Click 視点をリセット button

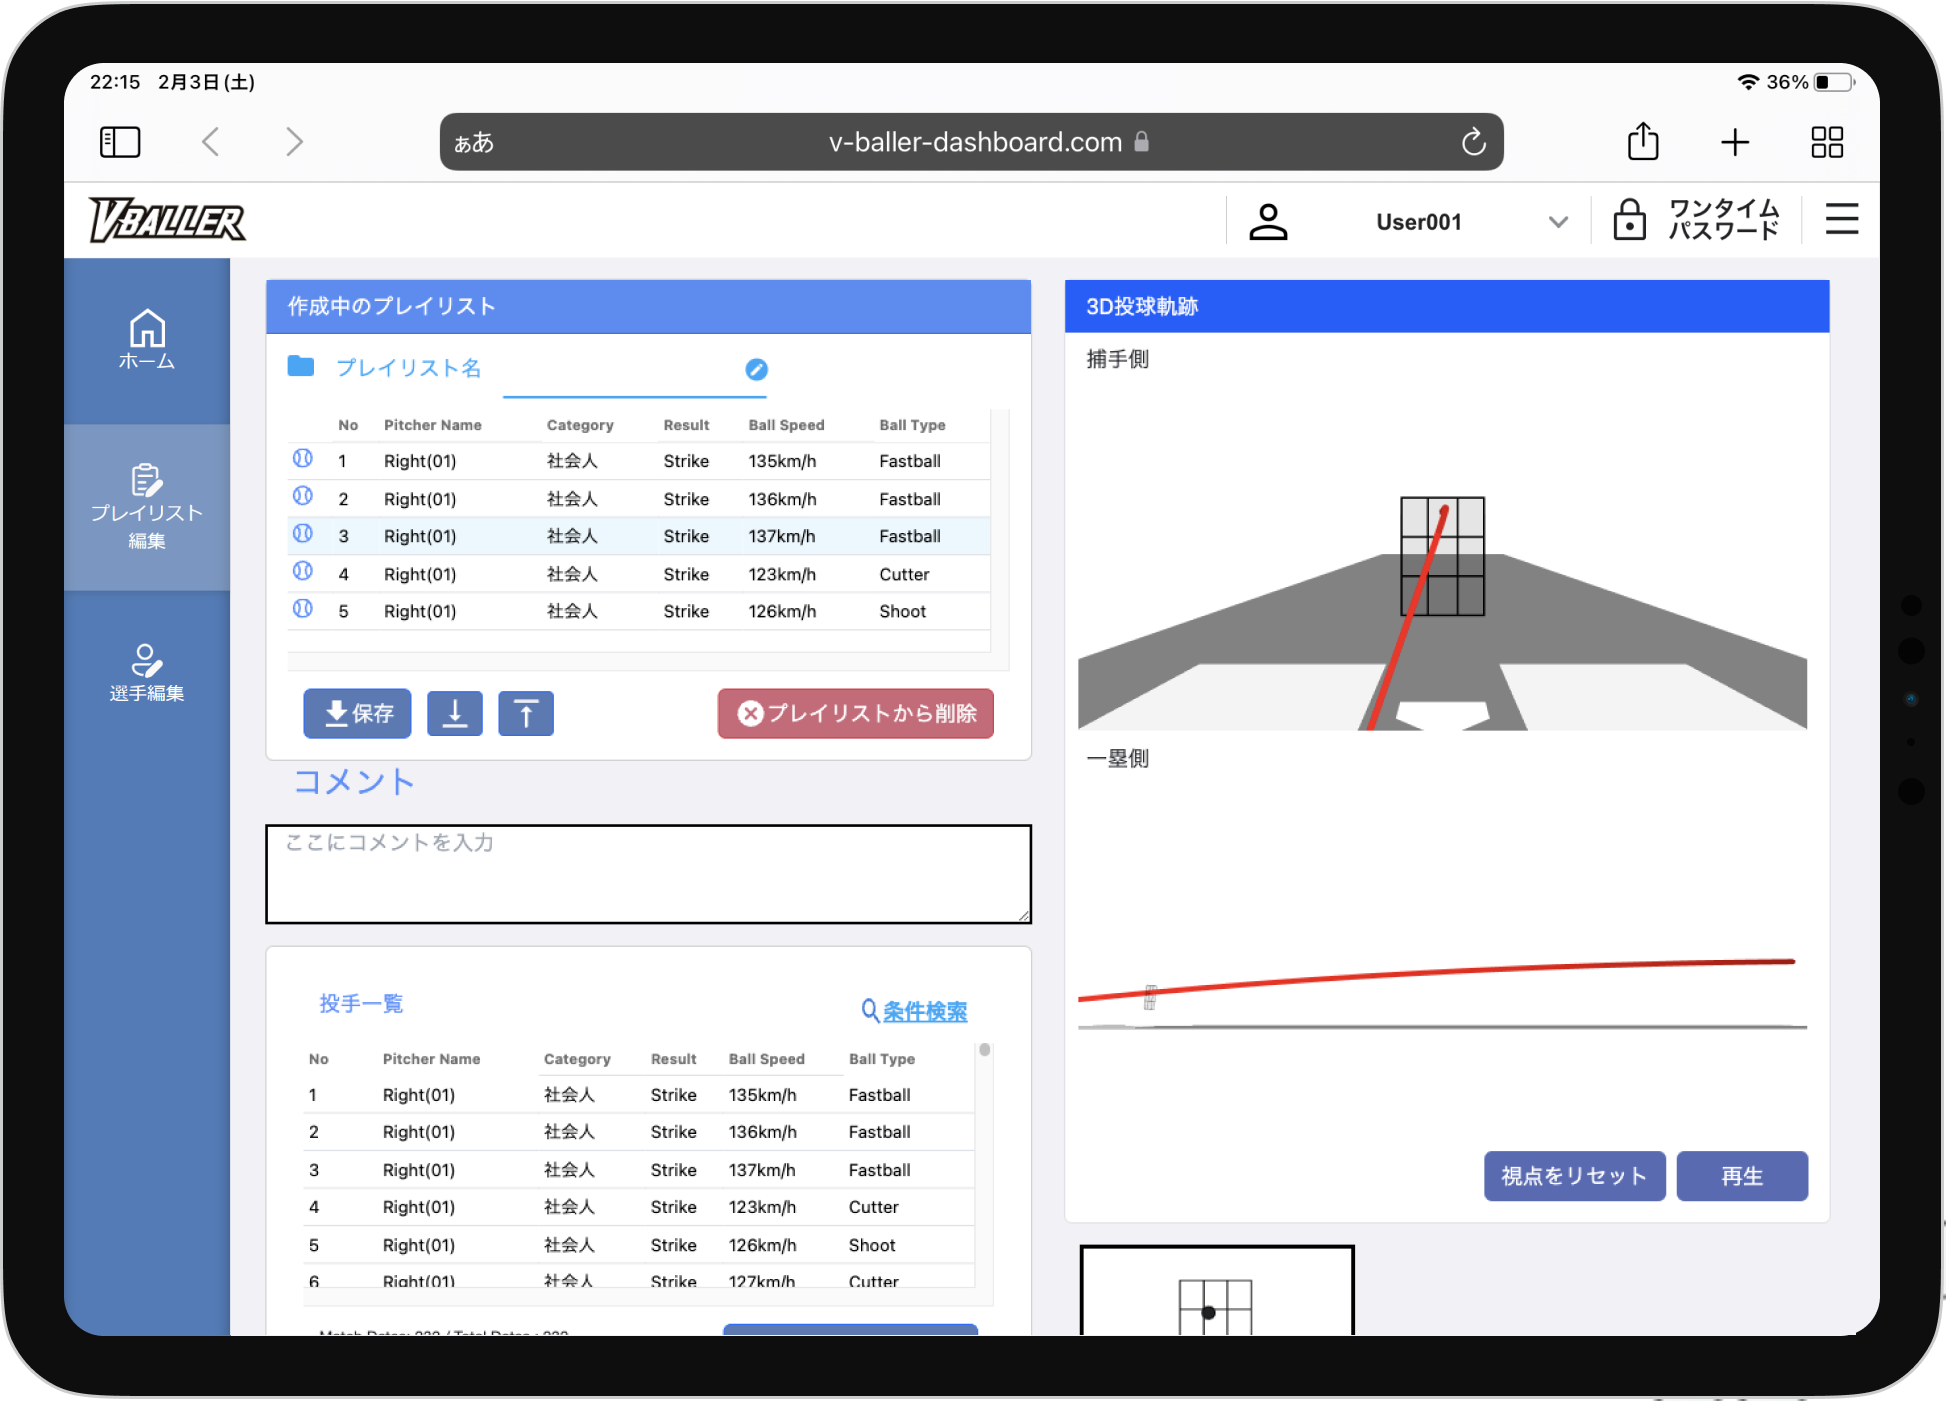pos(1574,1176)
